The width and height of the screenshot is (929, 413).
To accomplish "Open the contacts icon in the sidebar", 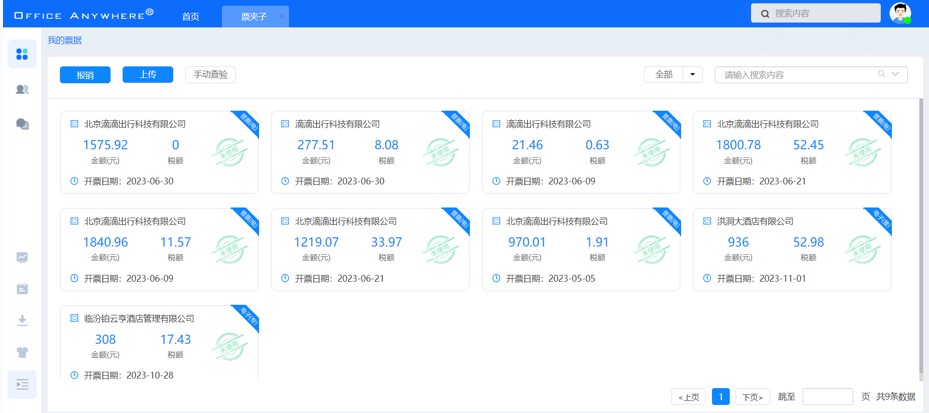I will 22,89.
